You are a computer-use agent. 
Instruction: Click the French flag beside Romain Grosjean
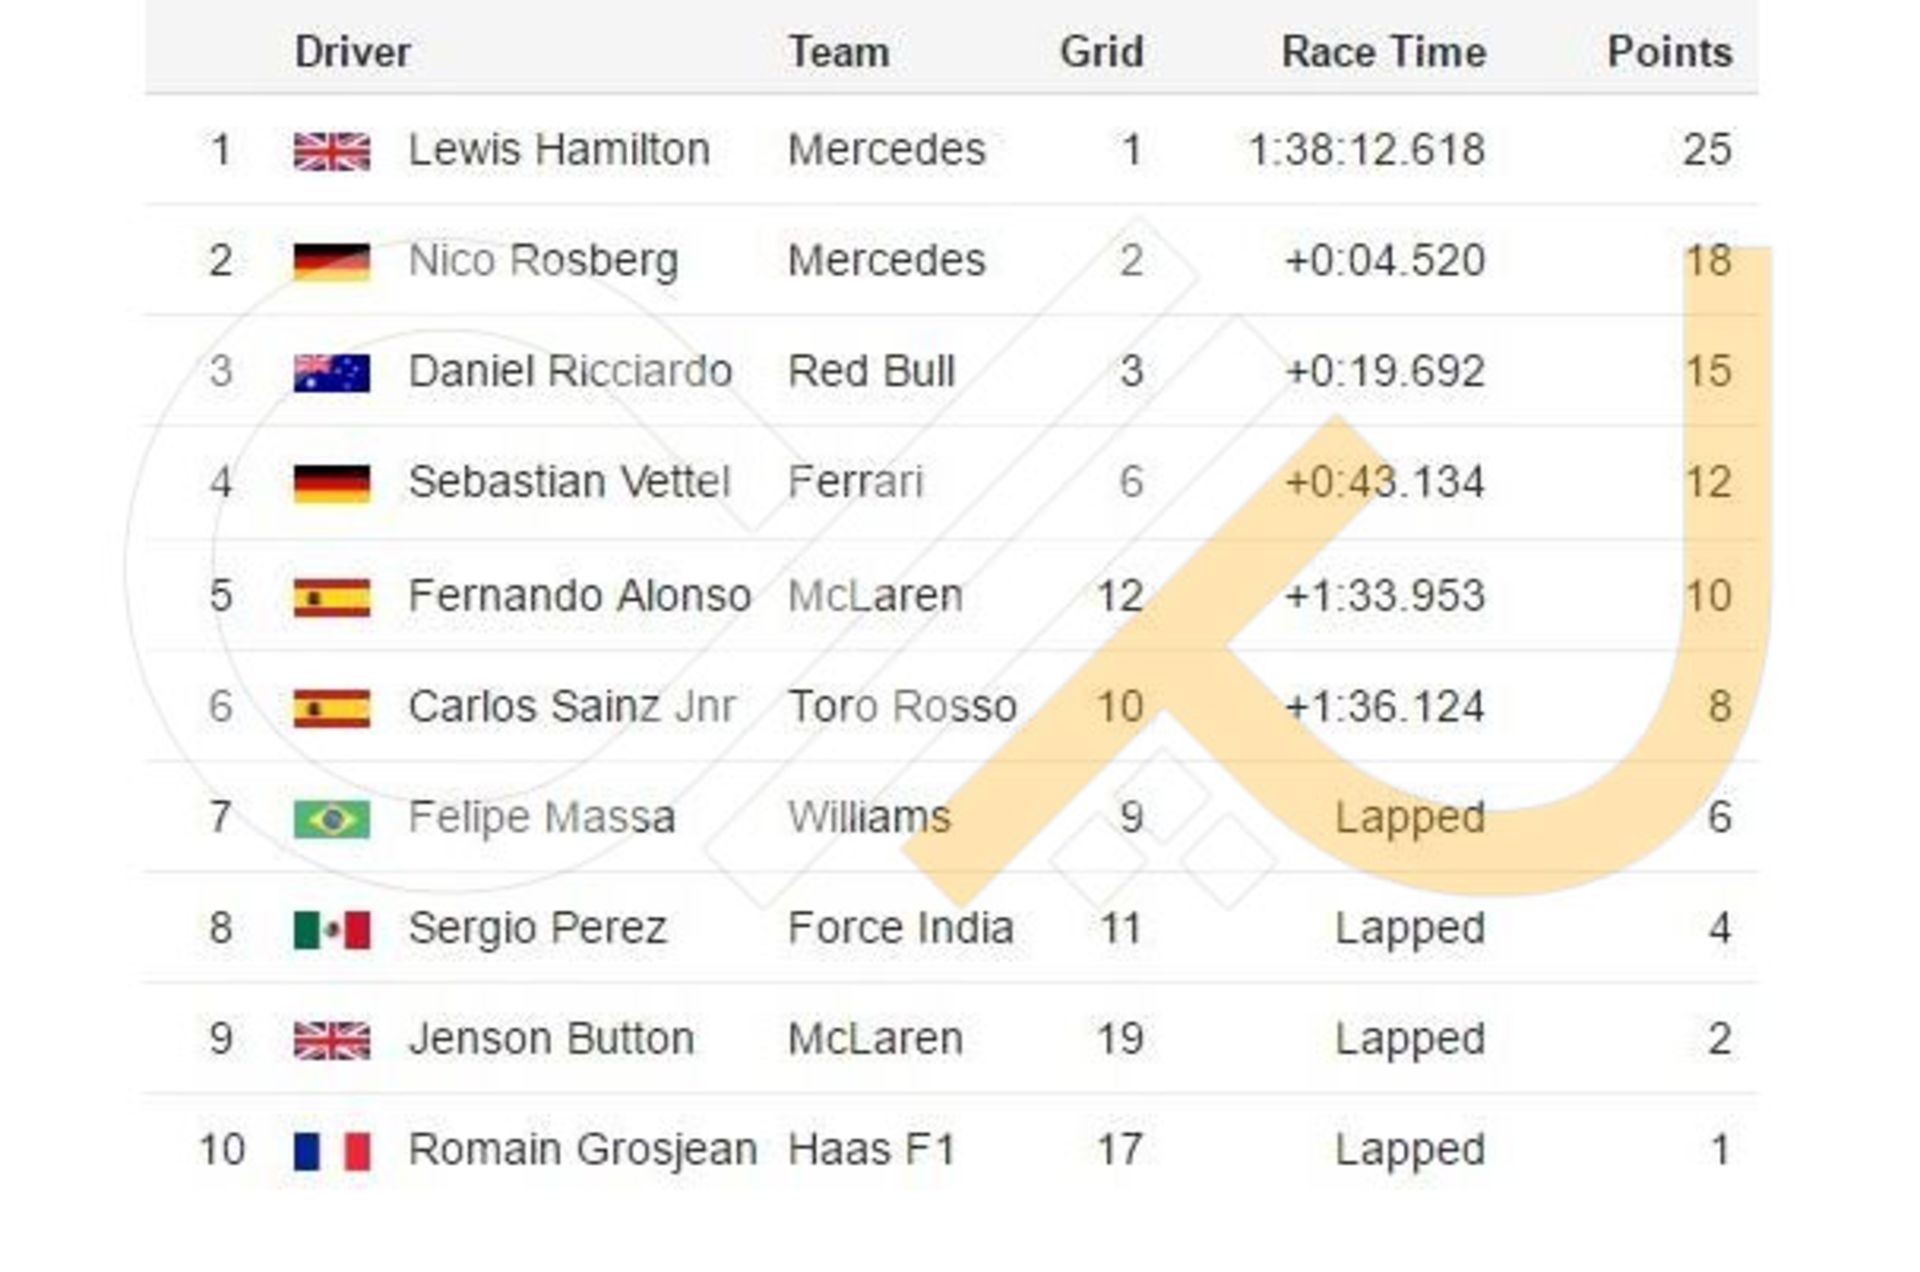[x=332, y=1151]
